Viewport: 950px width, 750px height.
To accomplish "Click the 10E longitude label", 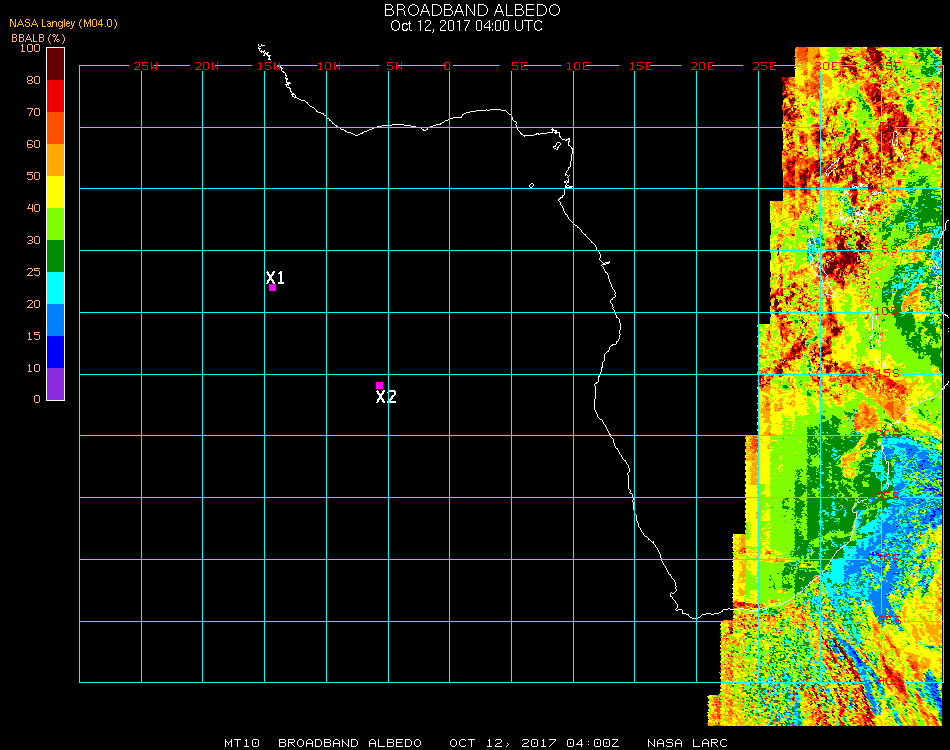I will point(577,66).
